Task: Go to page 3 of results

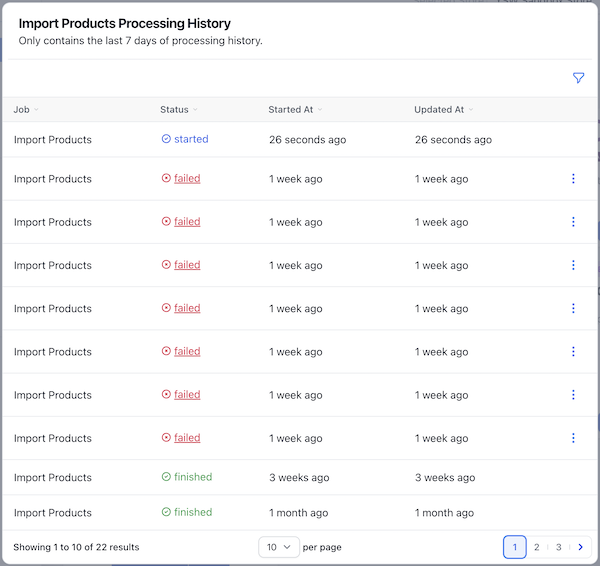Action: pyautogui.click(x=558, y=547)
